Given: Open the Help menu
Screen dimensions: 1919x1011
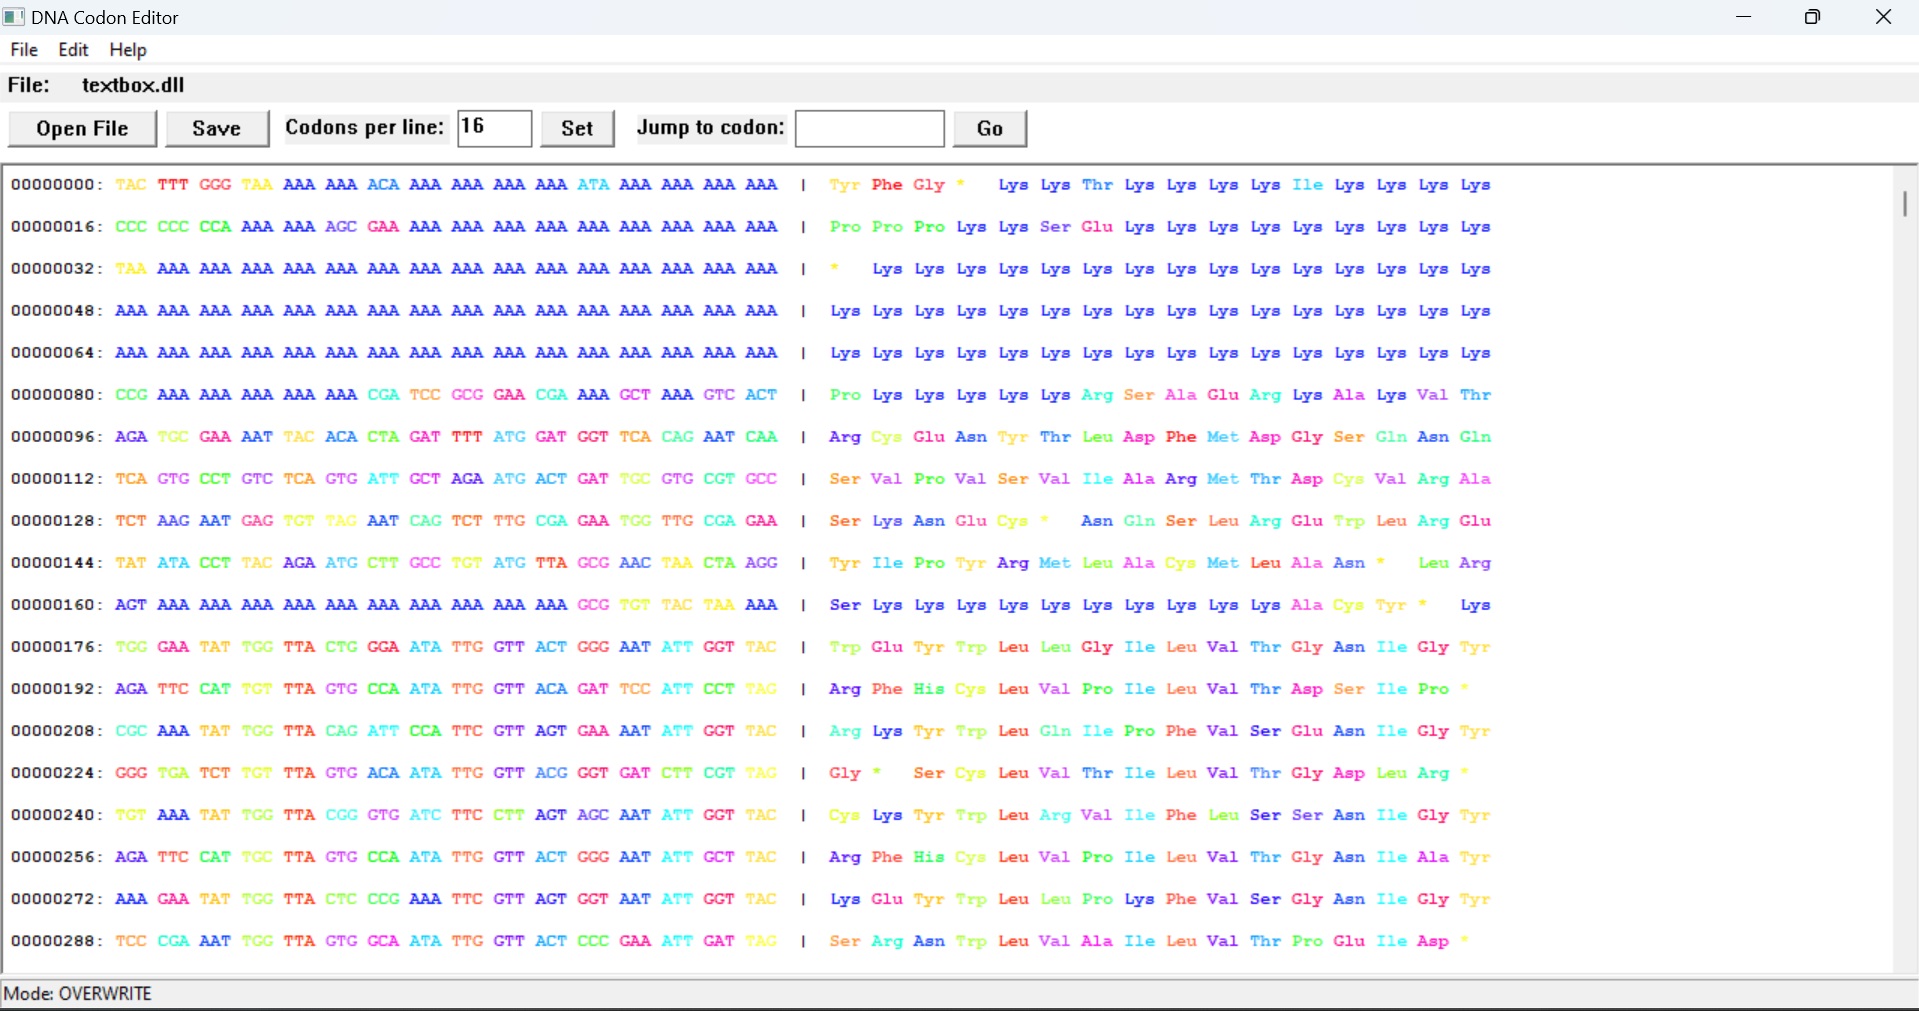Looking at the screenshot, I should pos(127,49).
